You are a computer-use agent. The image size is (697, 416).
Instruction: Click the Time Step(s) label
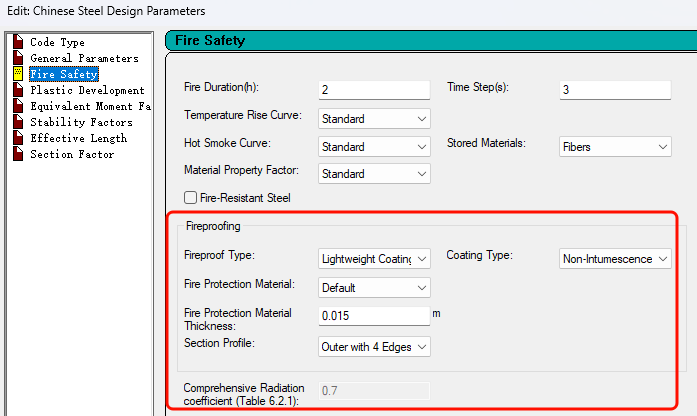tap(478, 87)
